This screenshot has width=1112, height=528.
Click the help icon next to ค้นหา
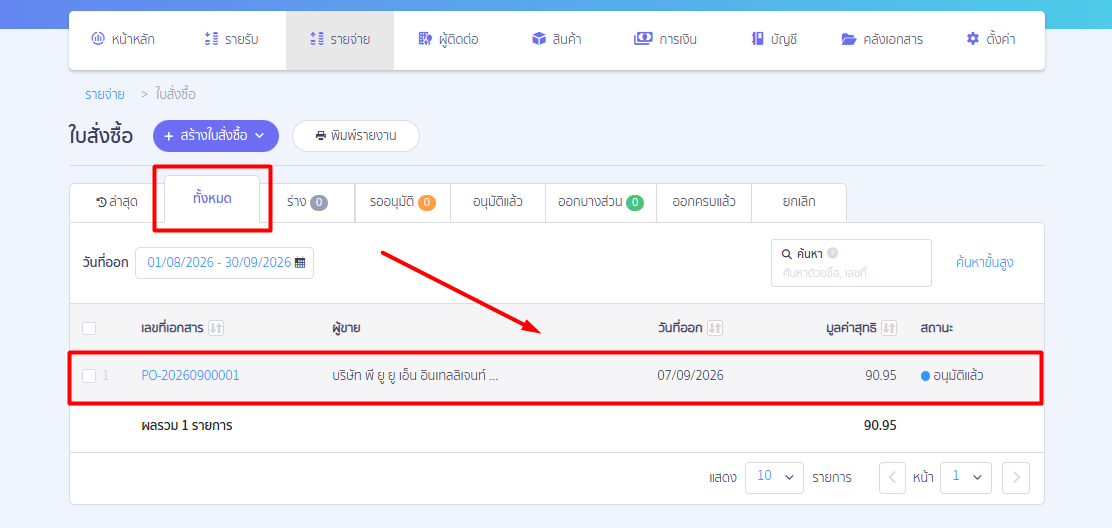(x=833, y=253)
